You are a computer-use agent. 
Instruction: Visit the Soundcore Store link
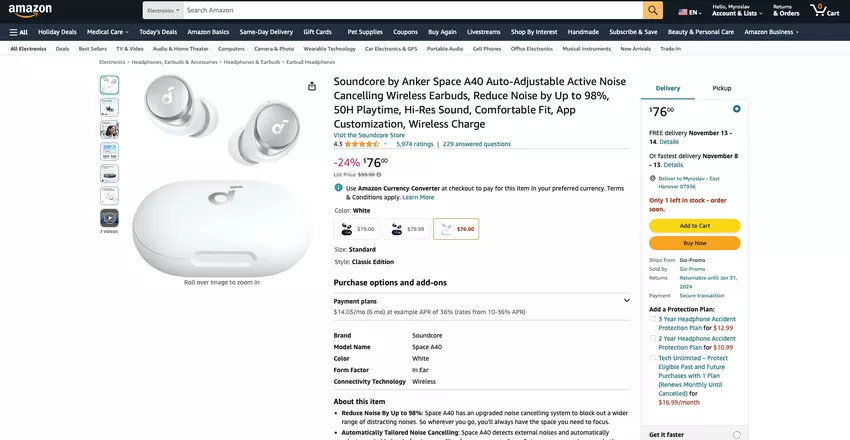(x=369, y=134)
